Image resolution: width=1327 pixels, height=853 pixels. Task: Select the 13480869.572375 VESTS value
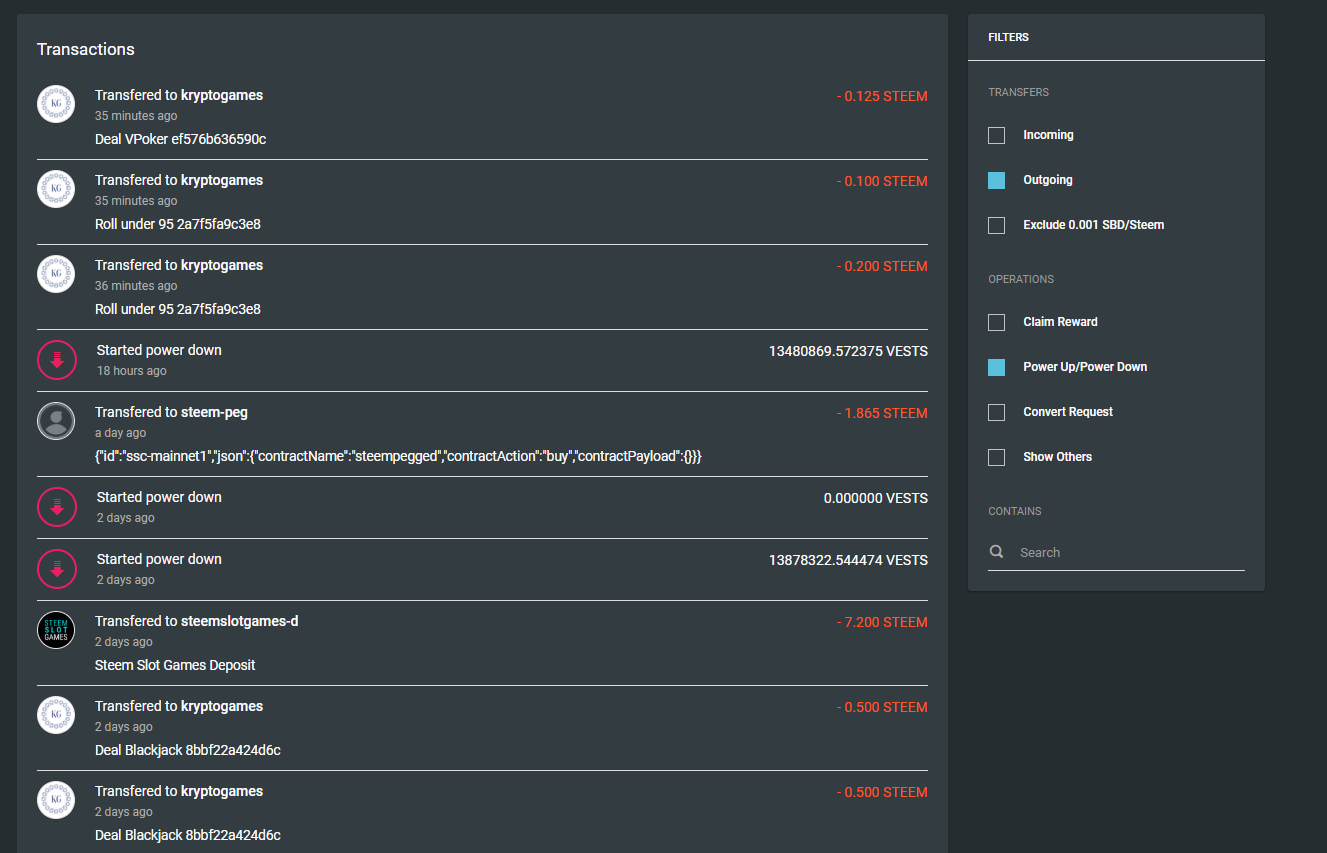point(848,351)
